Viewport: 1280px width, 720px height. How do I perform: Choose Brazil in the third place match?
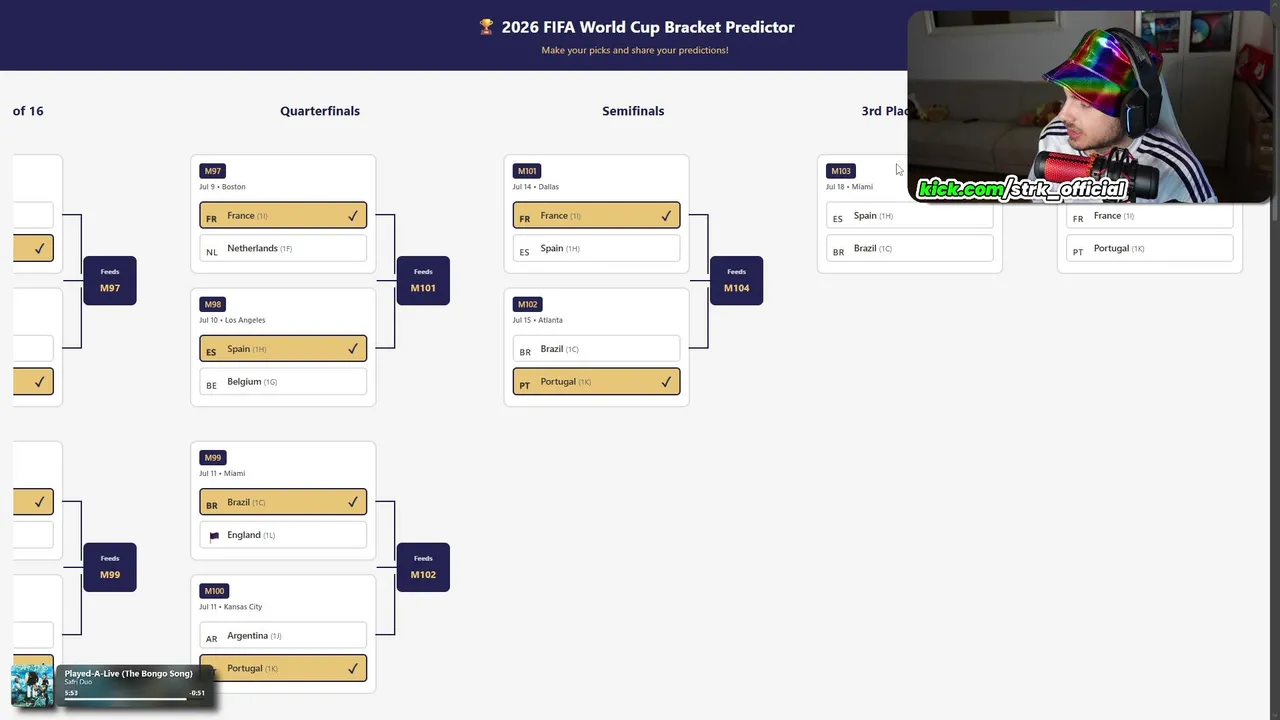pos(909,249)
